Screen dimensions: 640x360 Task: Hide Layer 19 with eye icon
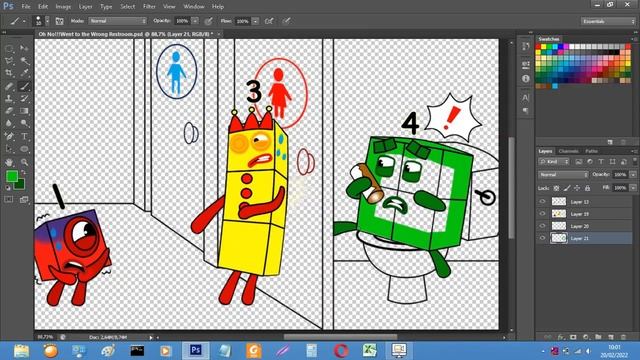pos(542,213)
